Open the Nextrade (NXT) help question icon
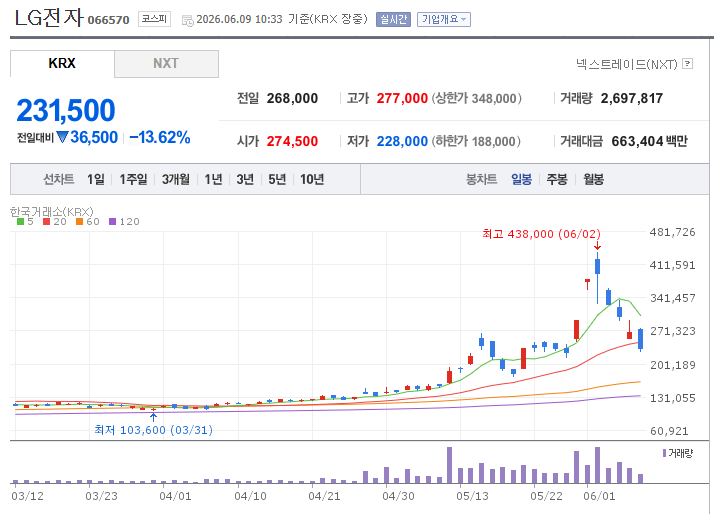 tap(688, 64)
